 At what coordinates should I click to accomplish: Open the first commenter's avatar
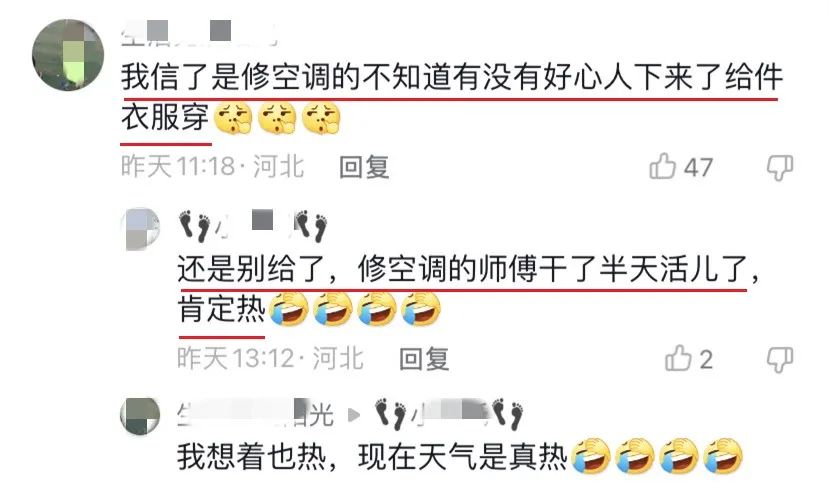pyautogui.click(x=68, y=55)
